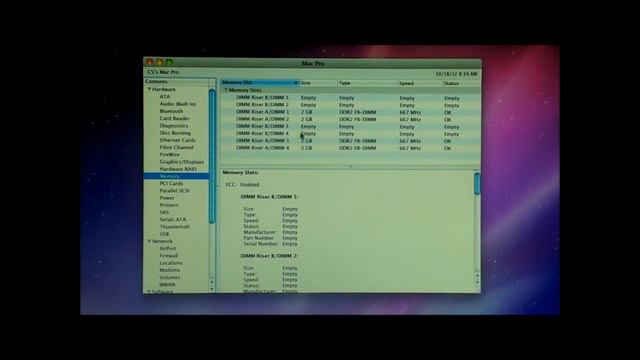Select row DIMM Riser B/DIMM 4

350,133
